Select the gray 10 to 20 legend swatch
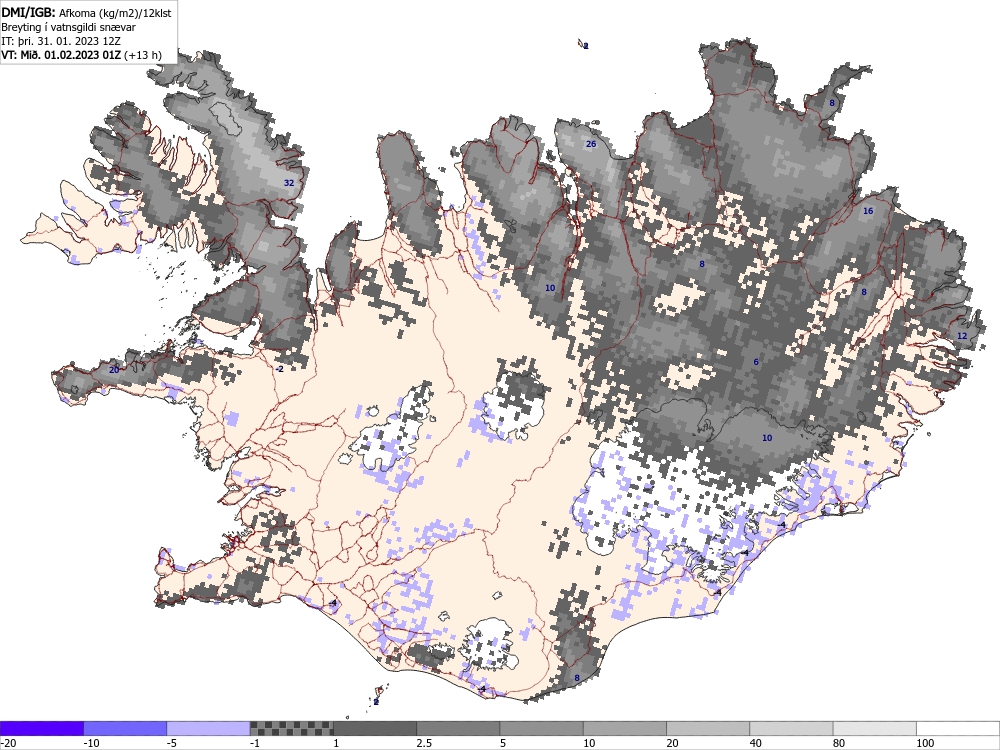The height and width of the screenshot is (750, 1000). point(625,728)
